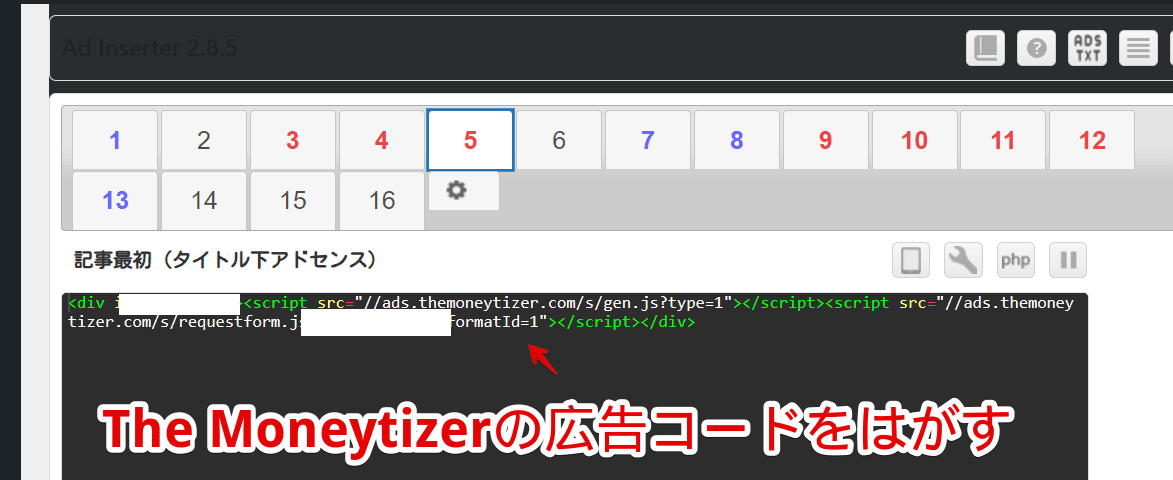
Task: Click the lines list icon in header
Action: click(x=1138, y=49)
